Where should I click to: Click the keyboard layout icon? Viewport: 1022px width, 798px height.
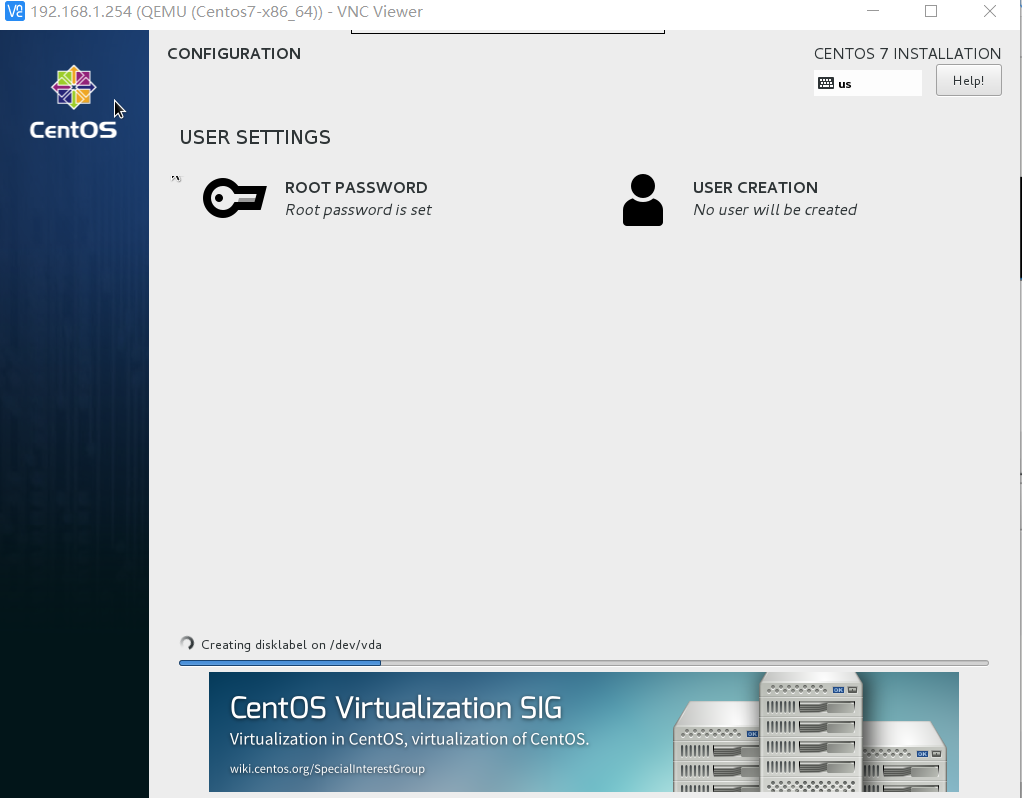(826, 83)
